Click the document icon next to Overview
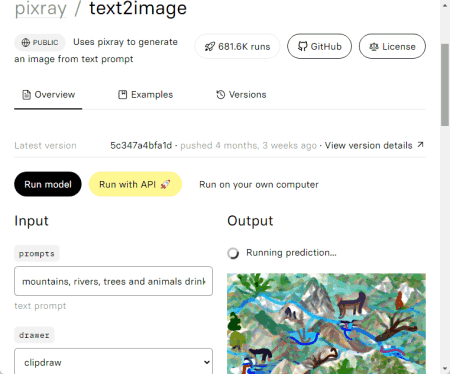This screenshot has height=374, width=450. pos(26,95)
